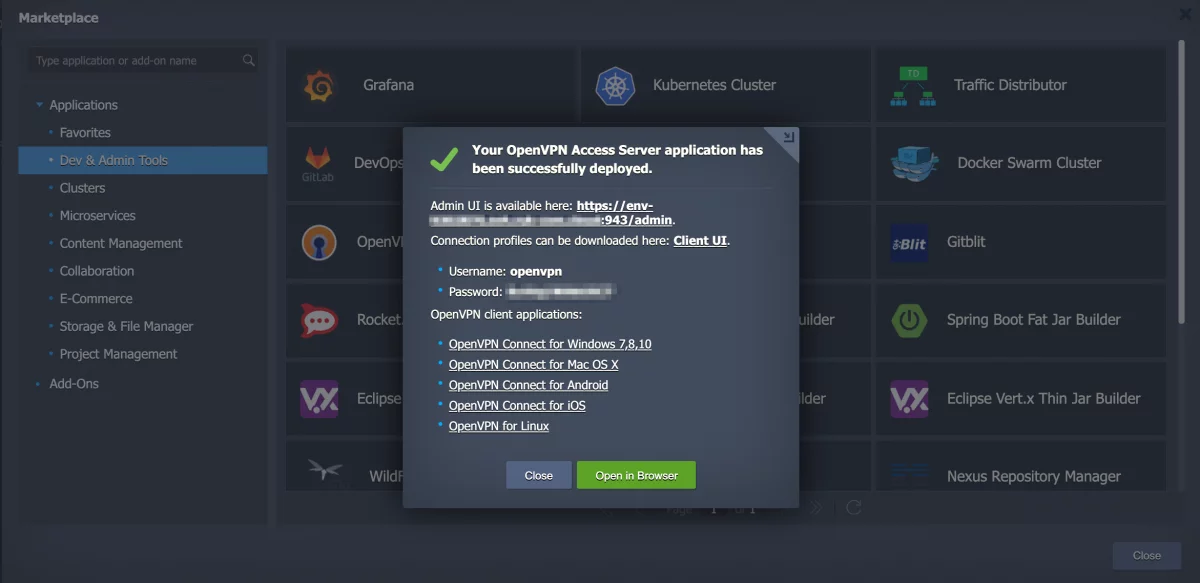This screenshot has width=1200, height=583.
Task: Minimize the deployment dialog with the corner arrow
Action: [x=787, y=137]
